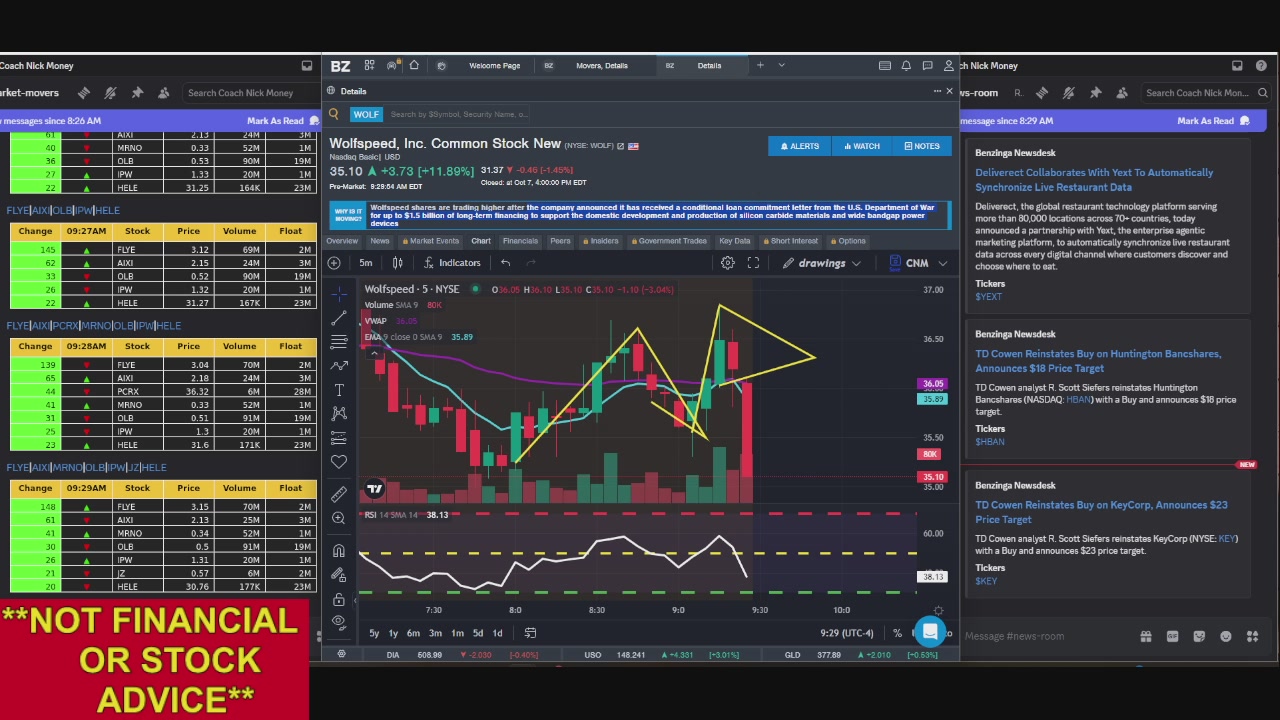Screen dimensions: 1280x720
Task: Open the NOTES button
Action: (x=921, y=146)
